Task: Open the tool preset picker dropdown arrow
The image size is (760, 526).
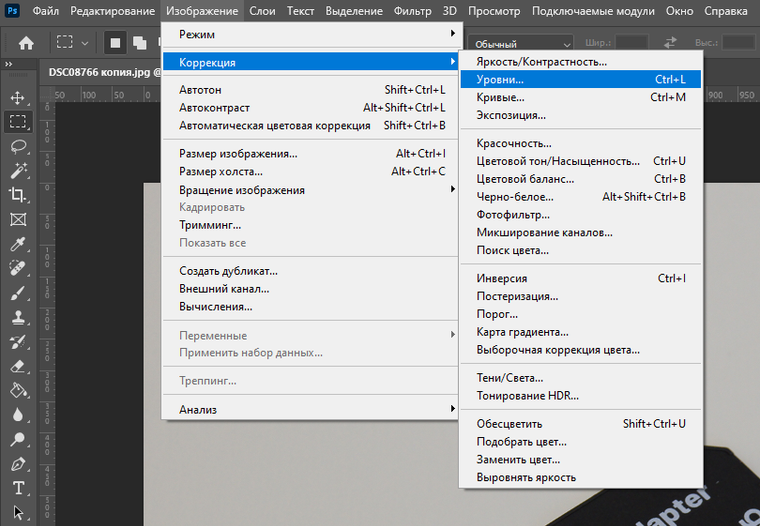Action: click(85, 43)
